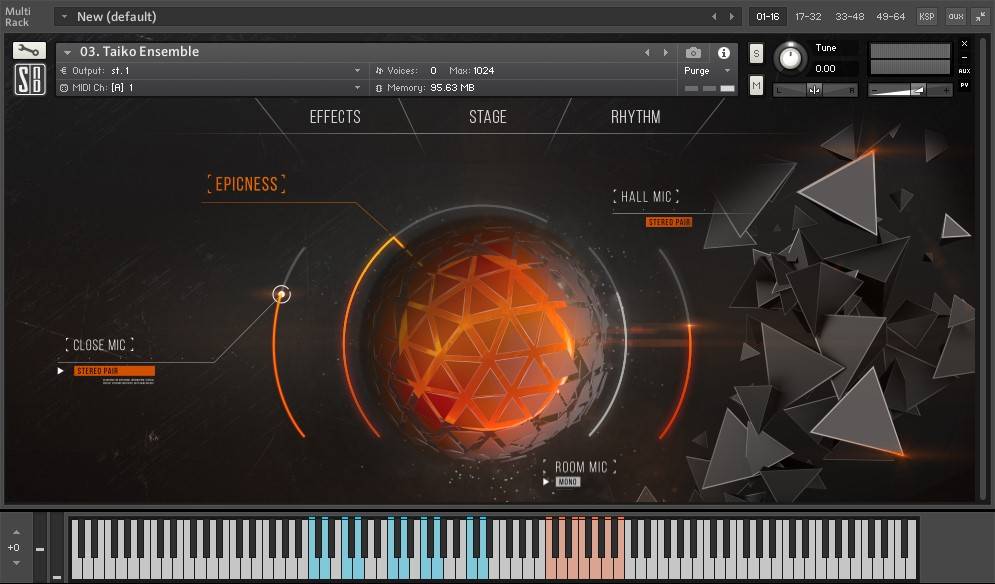Select the 17-32 rack page

(808, 17)
